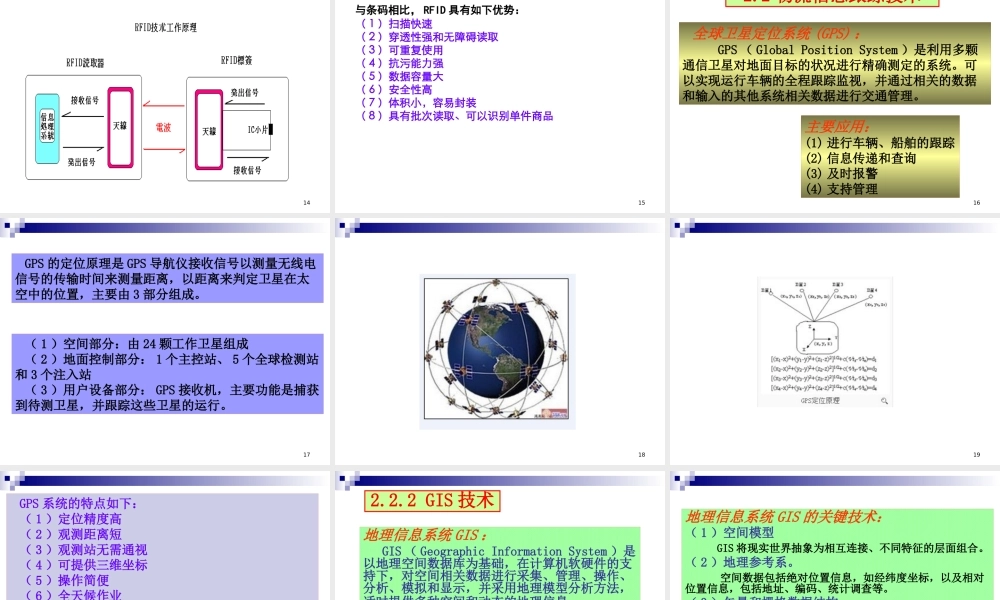Click the heading 地理信息系统GIS:
This screenshot has height=600, width=1000.
pyautogui.click(x=425, y=536)
